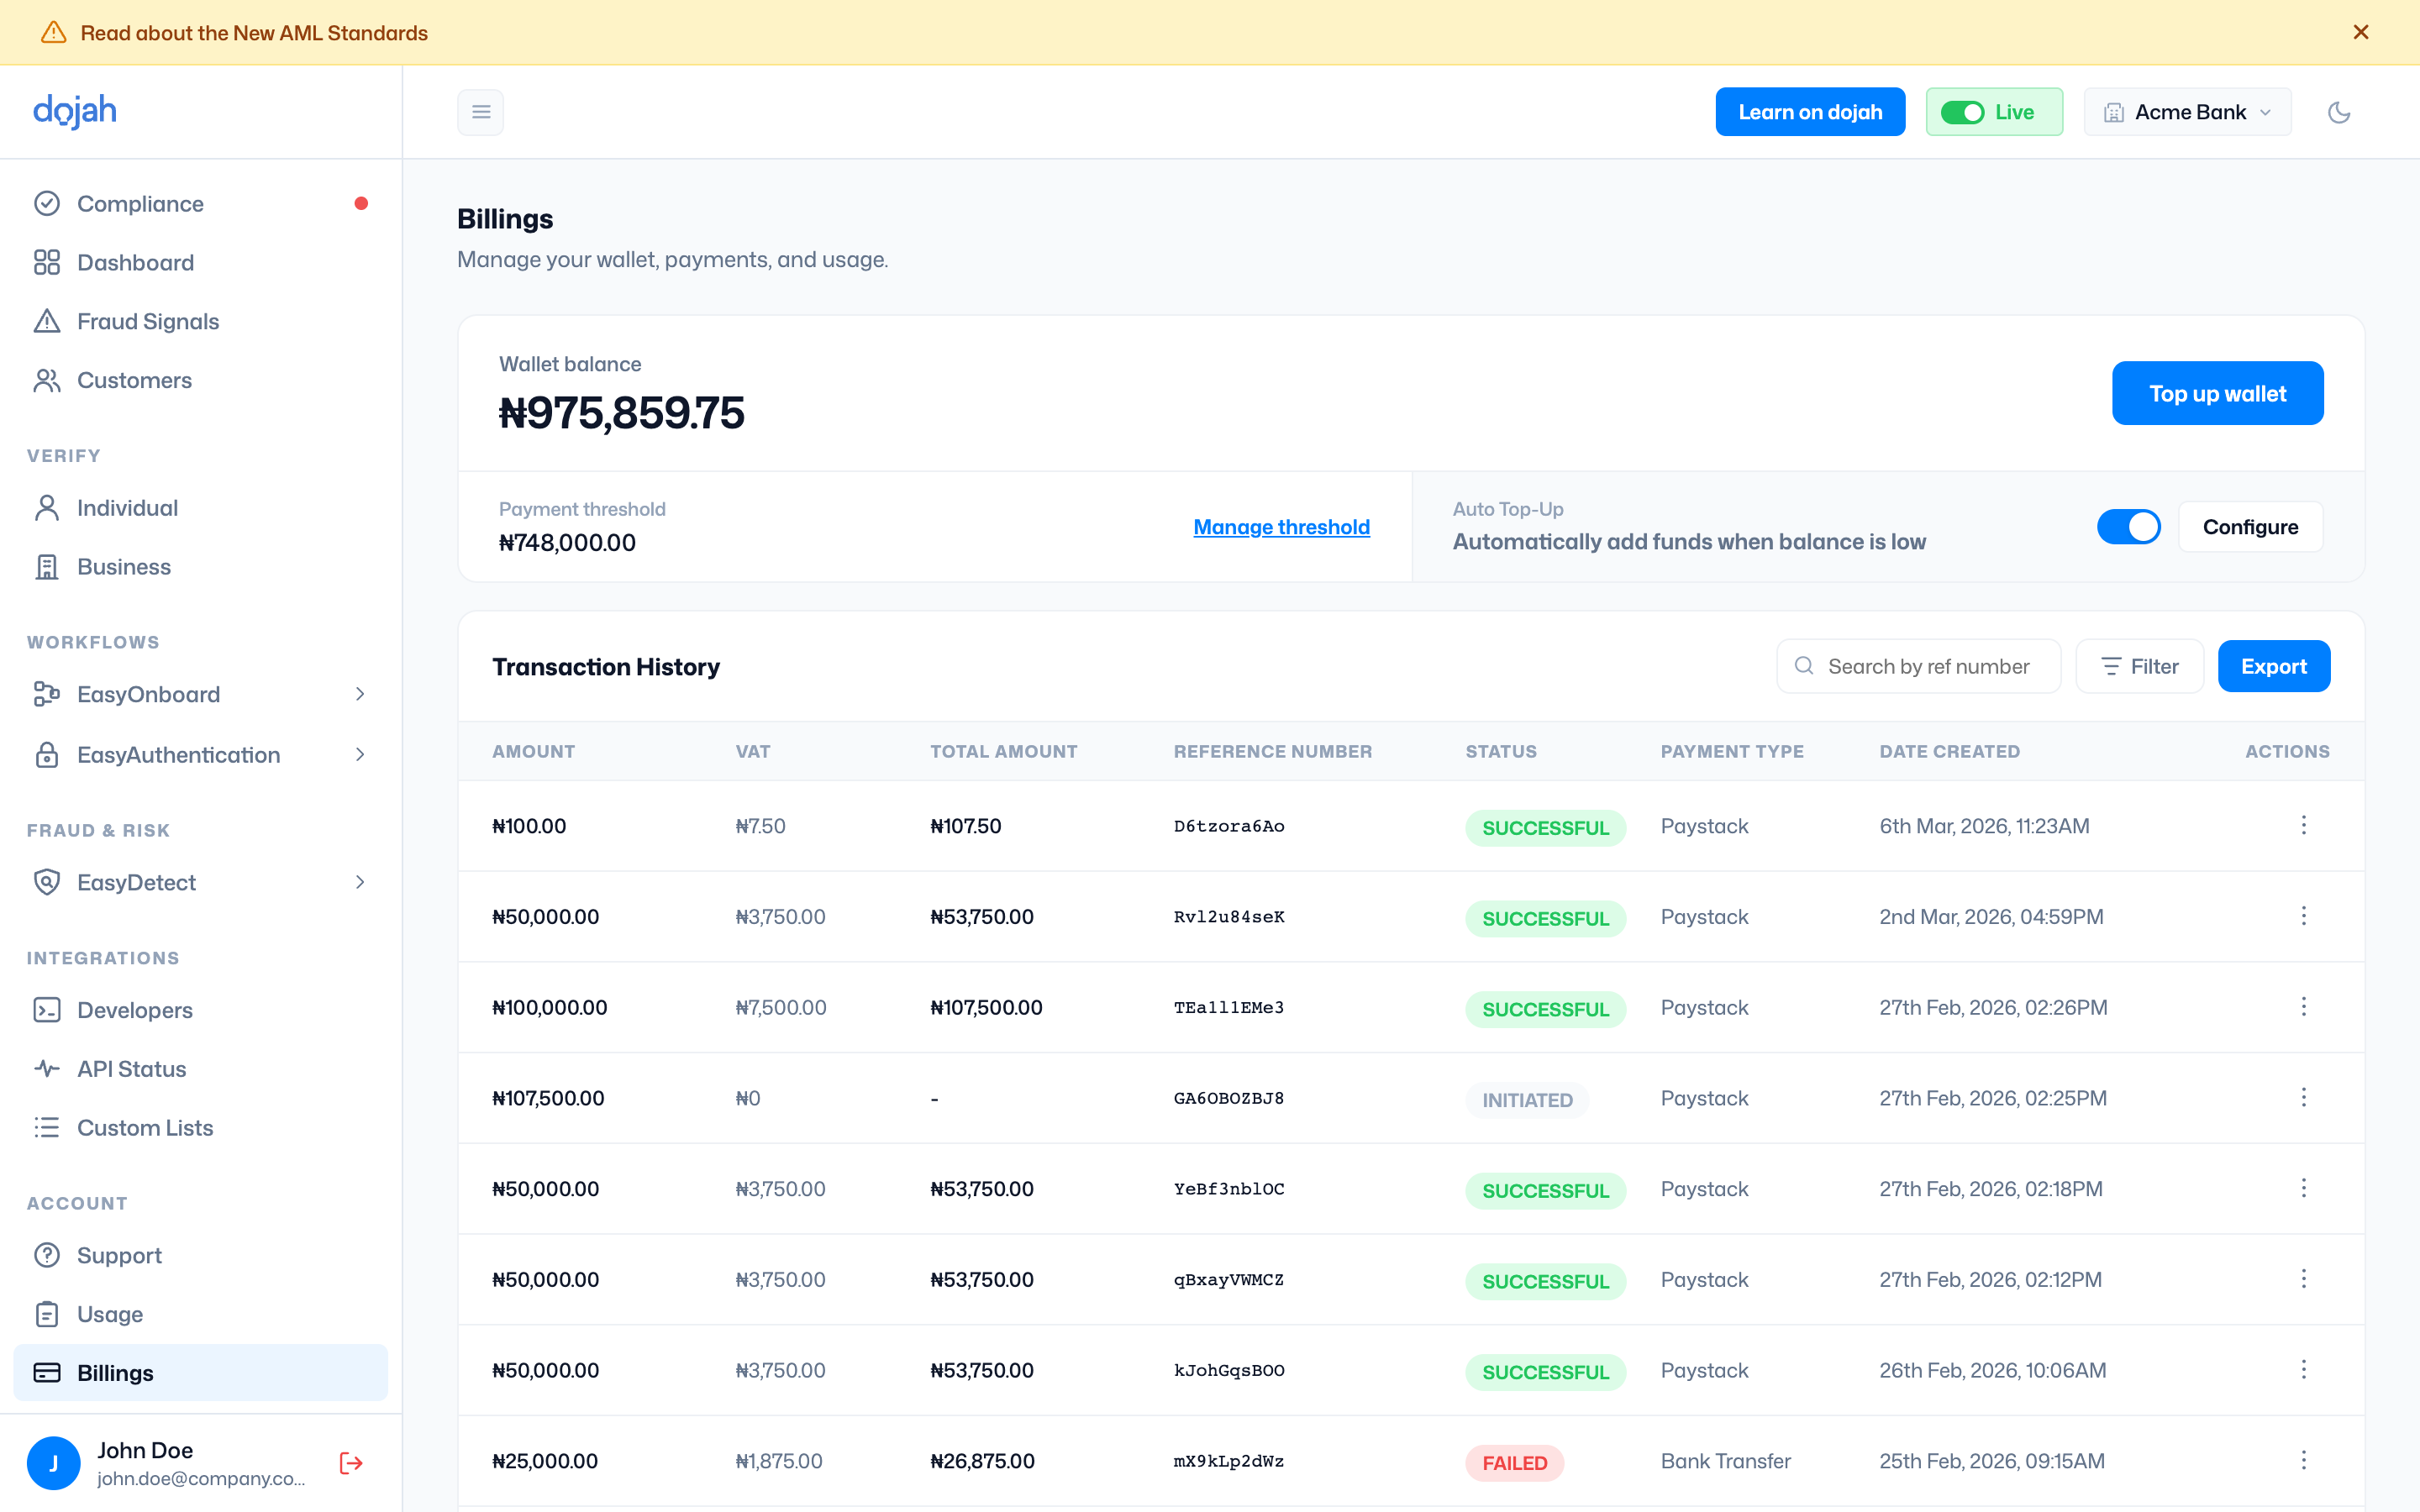2420x1512 pixels.
Task: Click Top up wallet button
Action: point(2217,393)
